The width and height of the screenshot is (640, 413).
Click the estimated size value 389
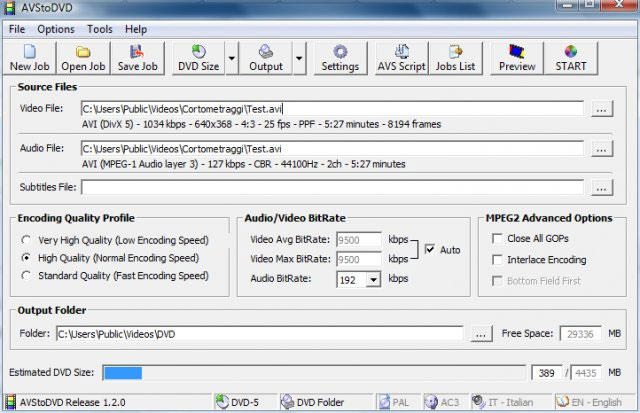pyautogui.click(x=547, y=373)
